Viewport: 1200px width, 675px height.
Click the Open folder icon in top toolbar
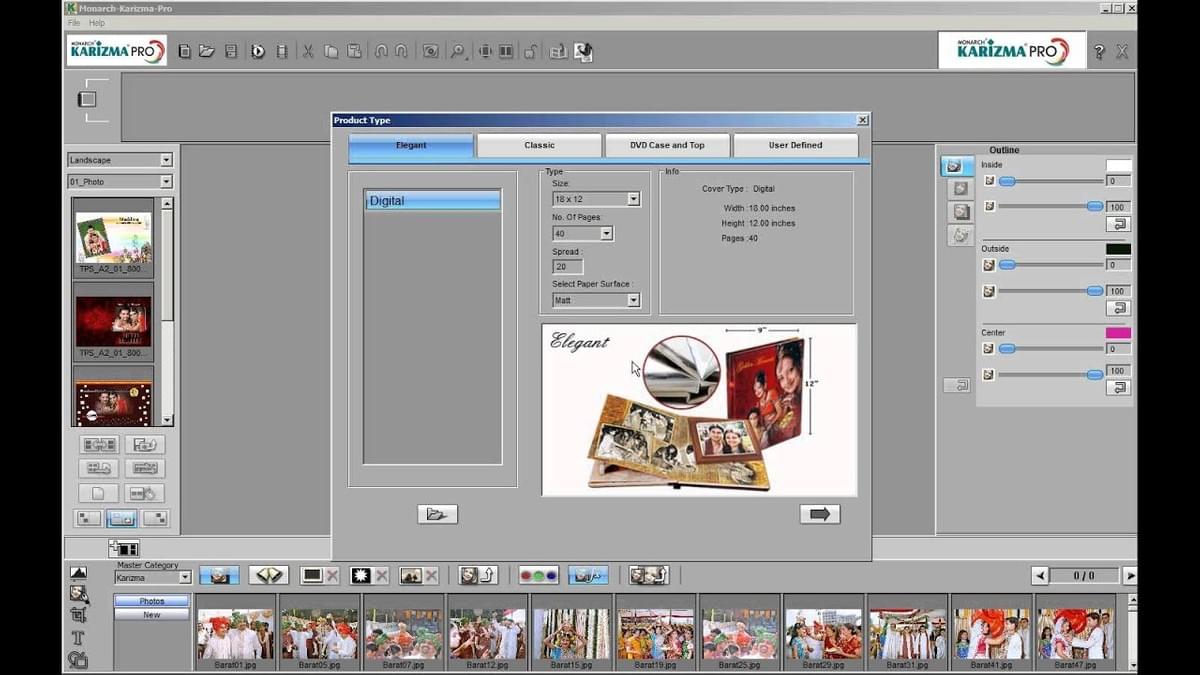(x=207, y=51)
